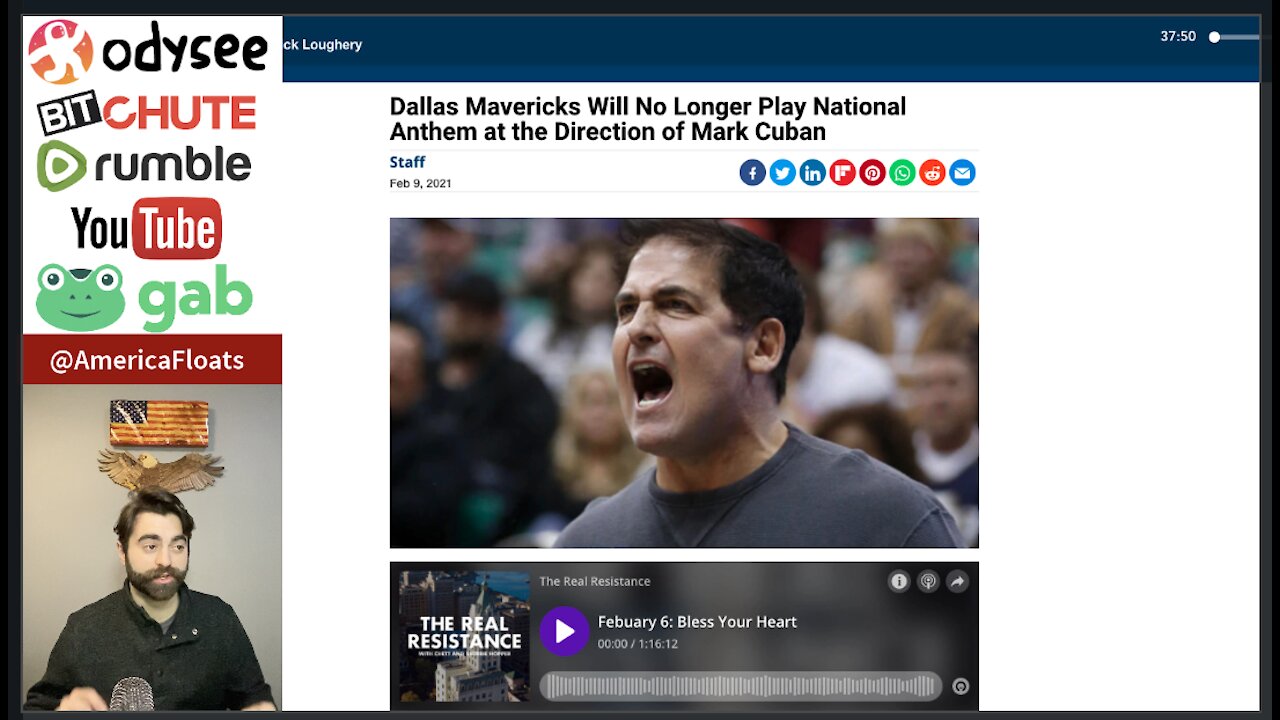
Task: Click the Mark Cuban article photo
Action: click(x=684, y=383)
